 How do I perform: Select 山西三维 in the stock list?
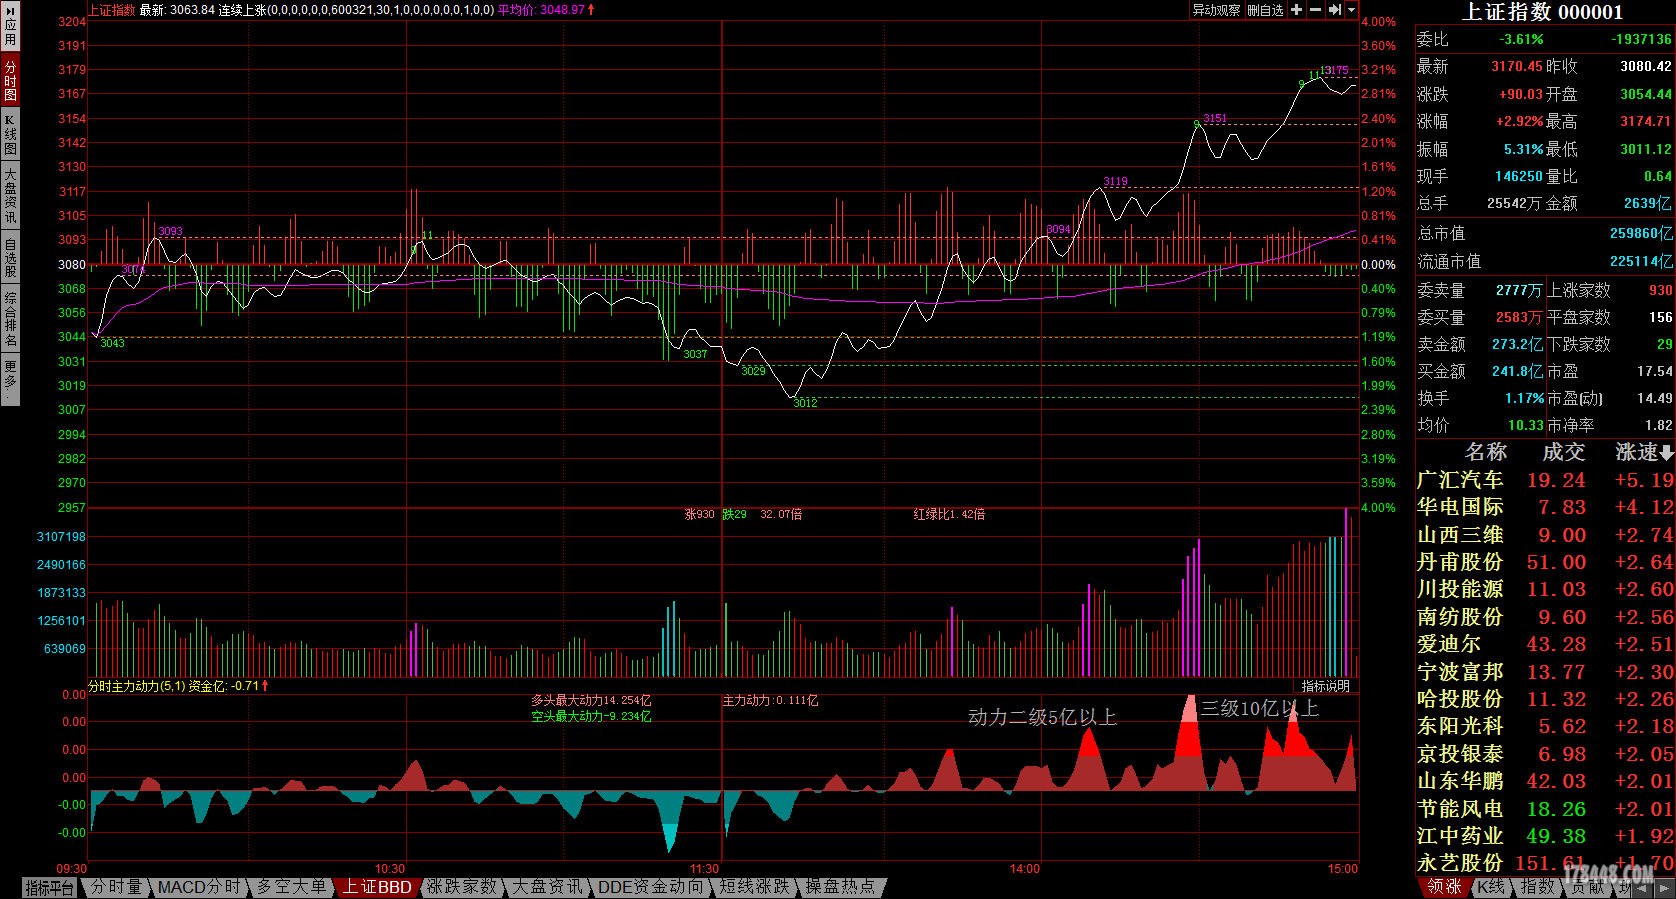pos(1545,535)
